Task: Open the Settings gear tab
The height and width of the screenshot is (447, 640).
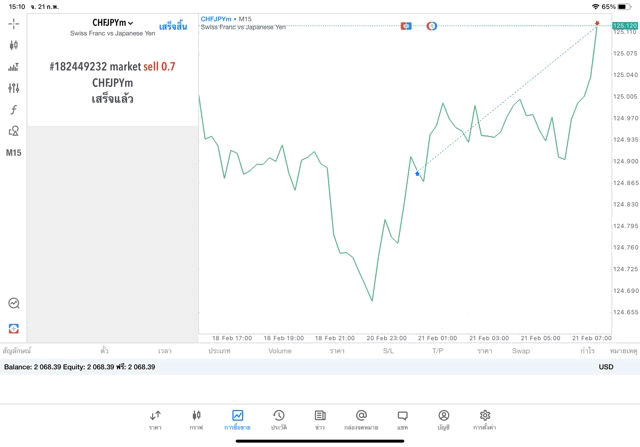Action: (x=485, y=419)
